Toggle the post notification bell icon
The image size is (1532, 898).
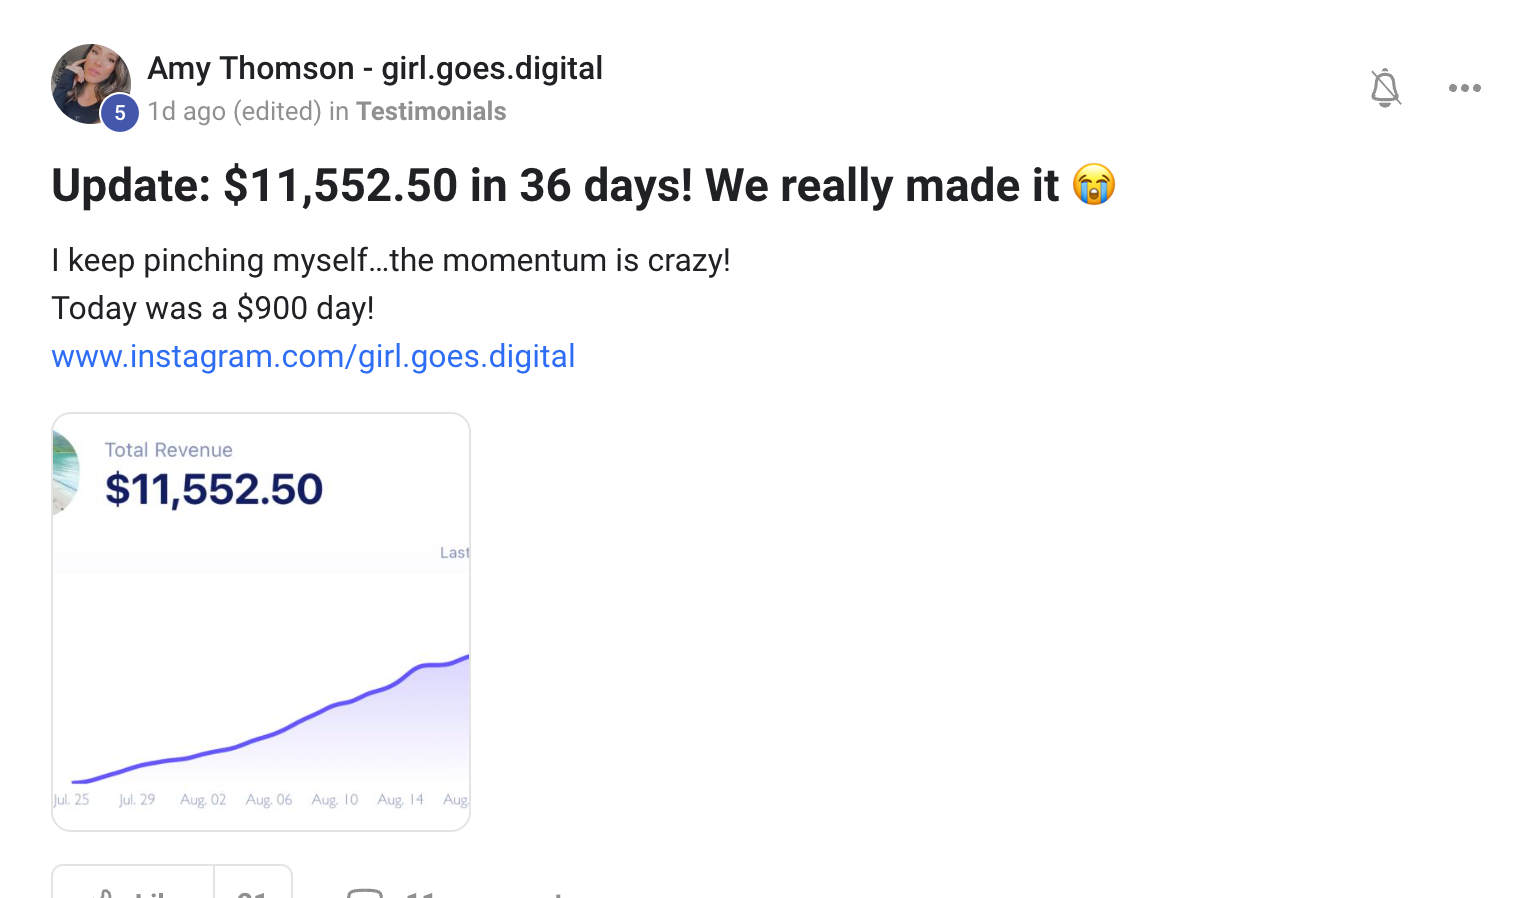point(1385,88)
